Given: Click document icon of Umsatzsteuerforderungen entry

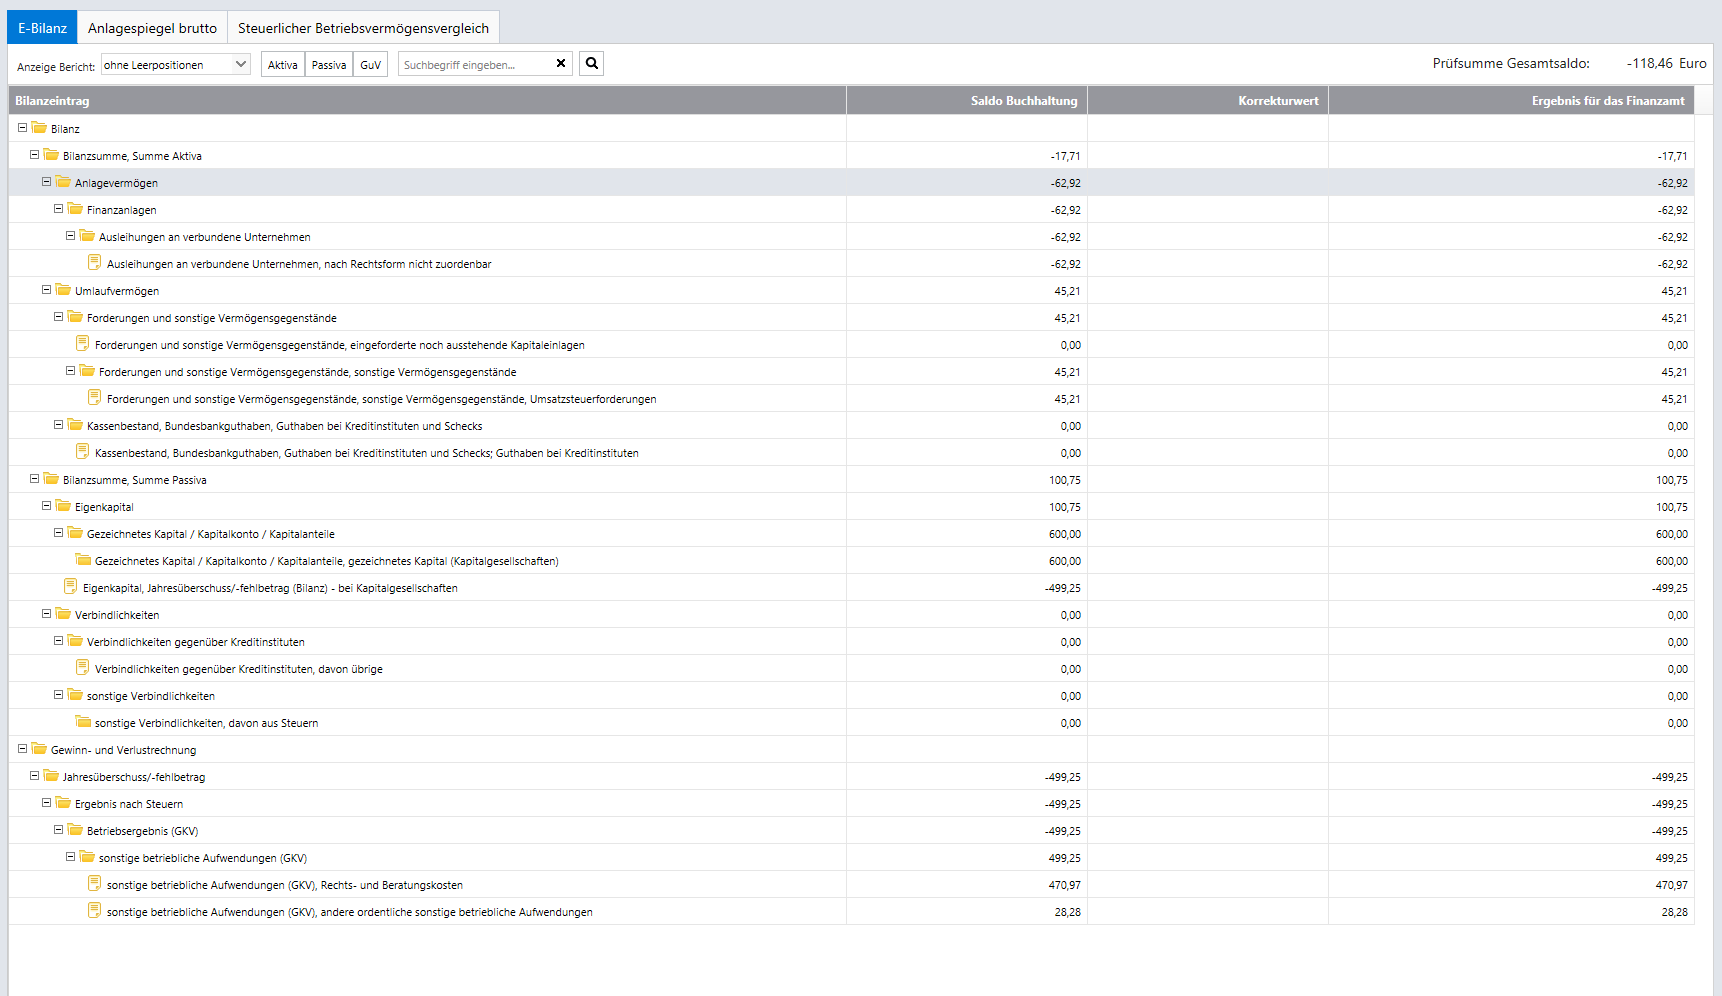Looking at the screenshot, I should pos(94,398).
